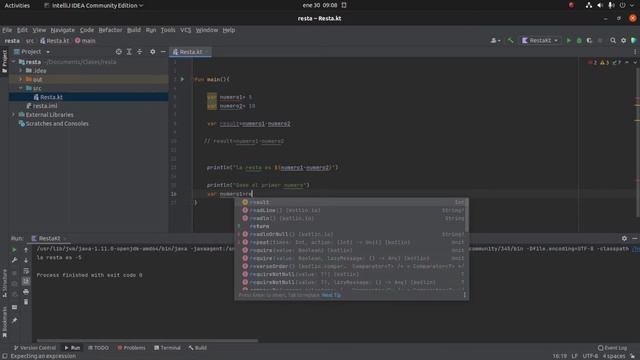
Task: Click the gutter run arrow beside fun main
Action: click(182, 79)
